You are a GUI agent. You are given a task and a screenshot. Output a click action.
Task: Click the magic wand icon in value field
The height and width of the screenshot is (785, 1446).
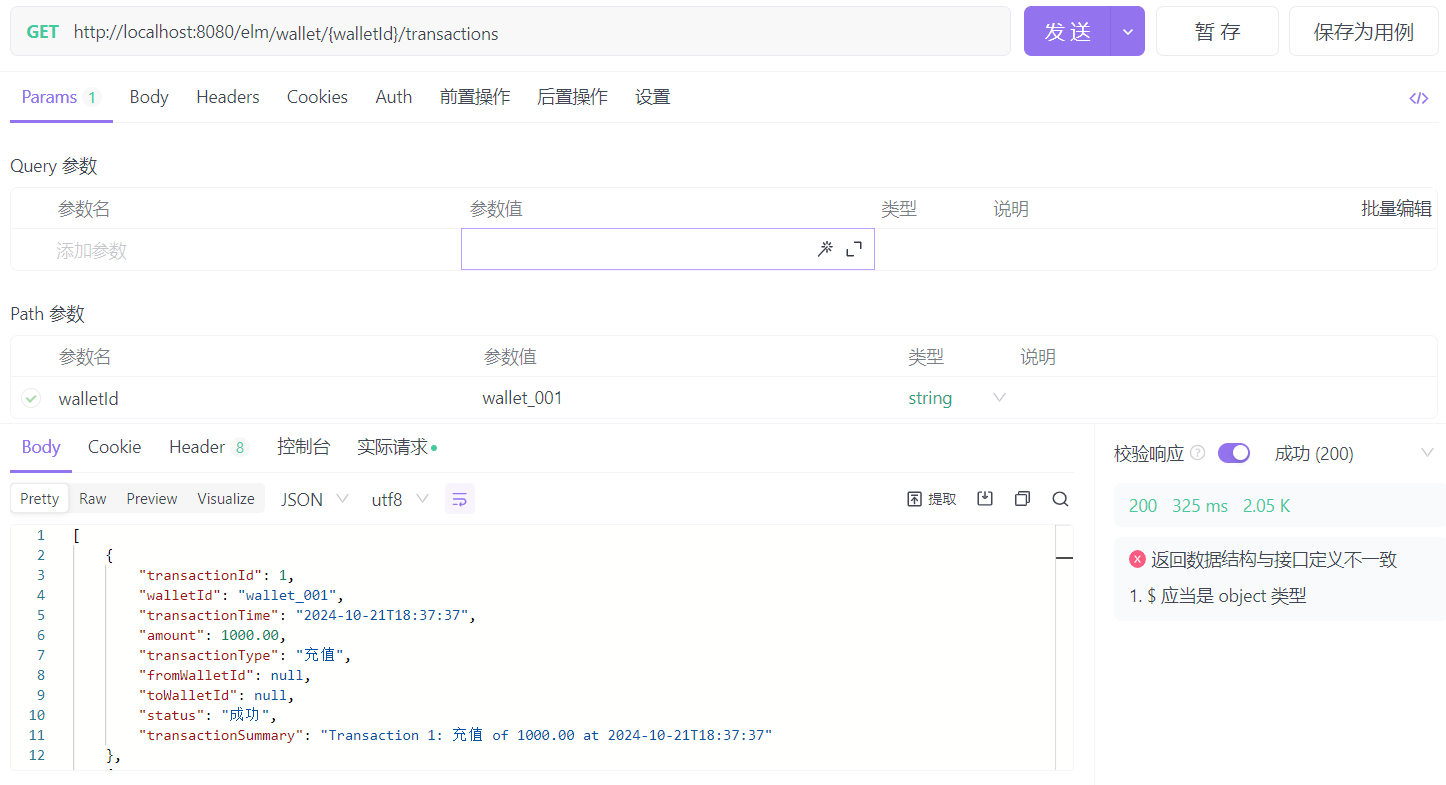(825, 249)
